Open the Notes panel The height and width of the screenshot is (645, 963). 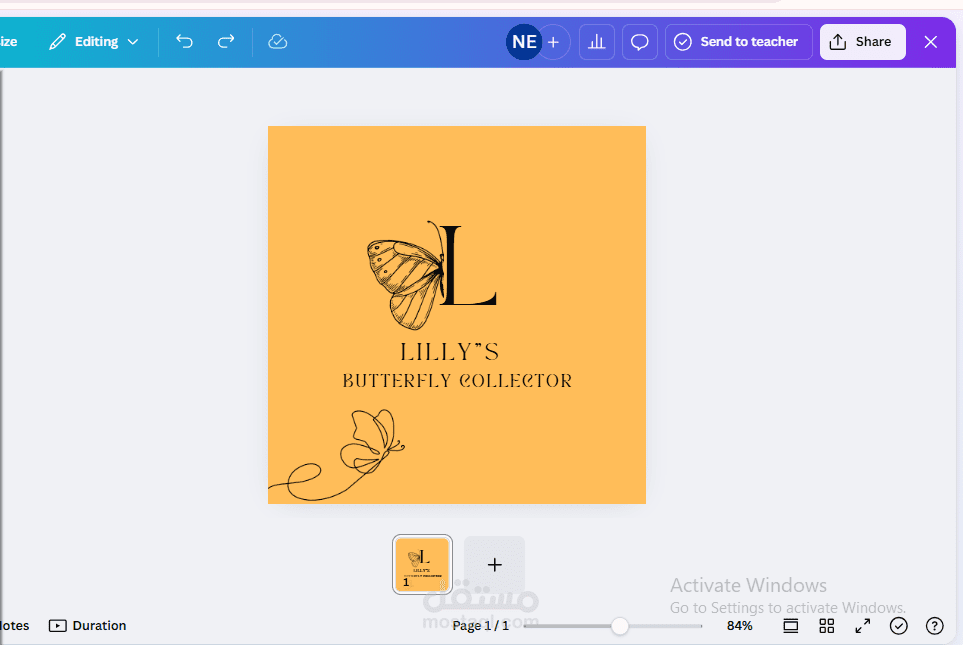click(14, 625)
